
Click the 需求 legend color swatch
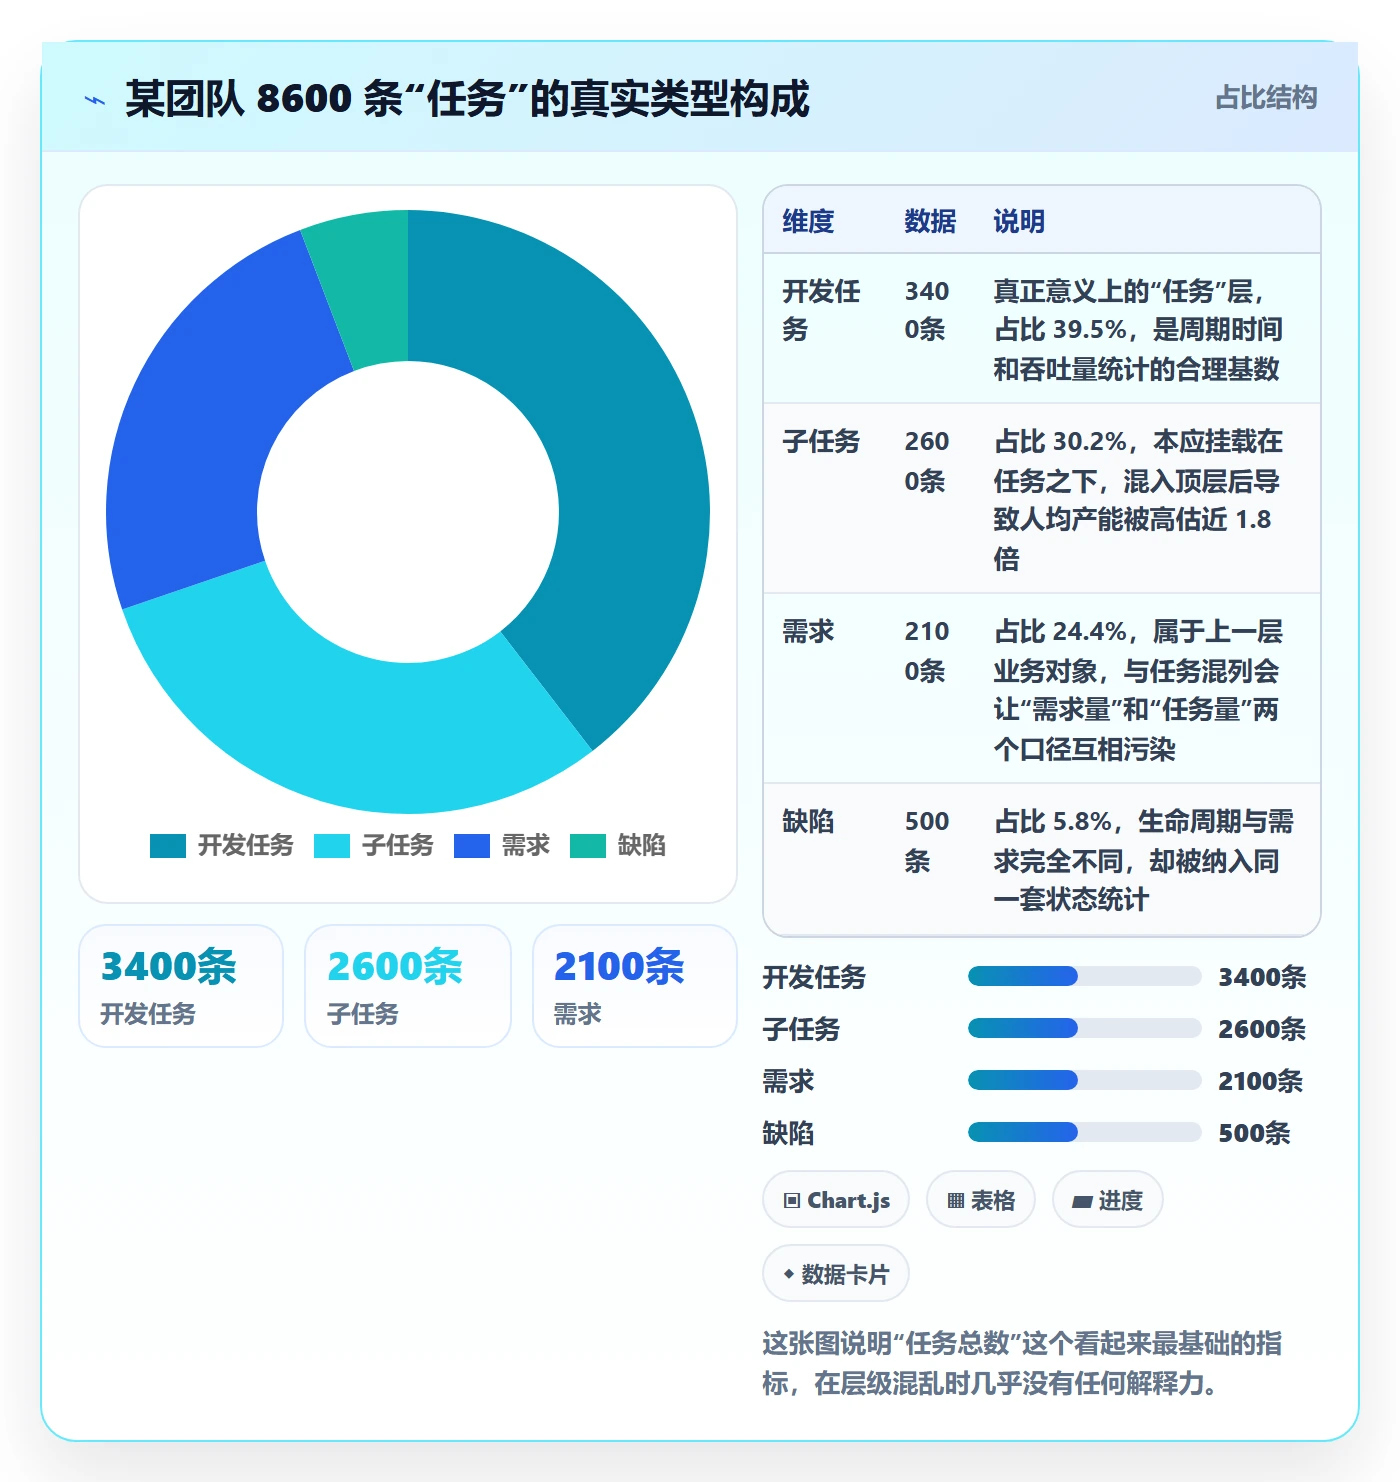(x=472, y=846)
